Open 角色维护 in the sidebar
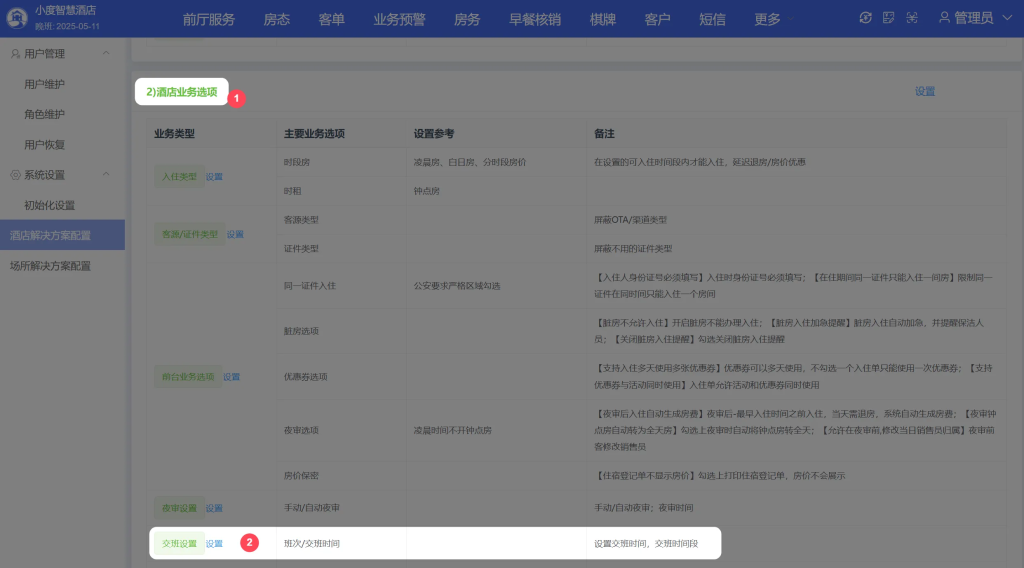 [x=45, y=114]
